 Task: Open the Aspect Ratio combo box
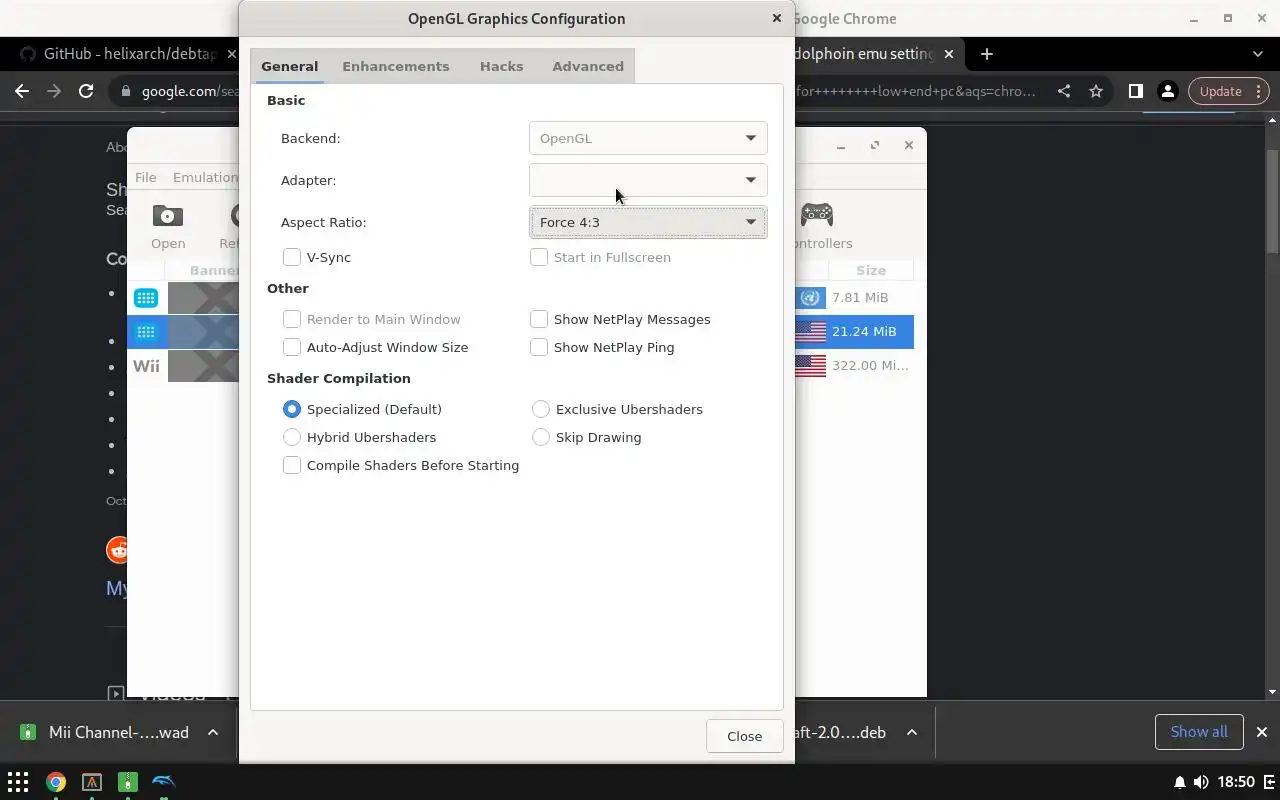pos(648,222)
